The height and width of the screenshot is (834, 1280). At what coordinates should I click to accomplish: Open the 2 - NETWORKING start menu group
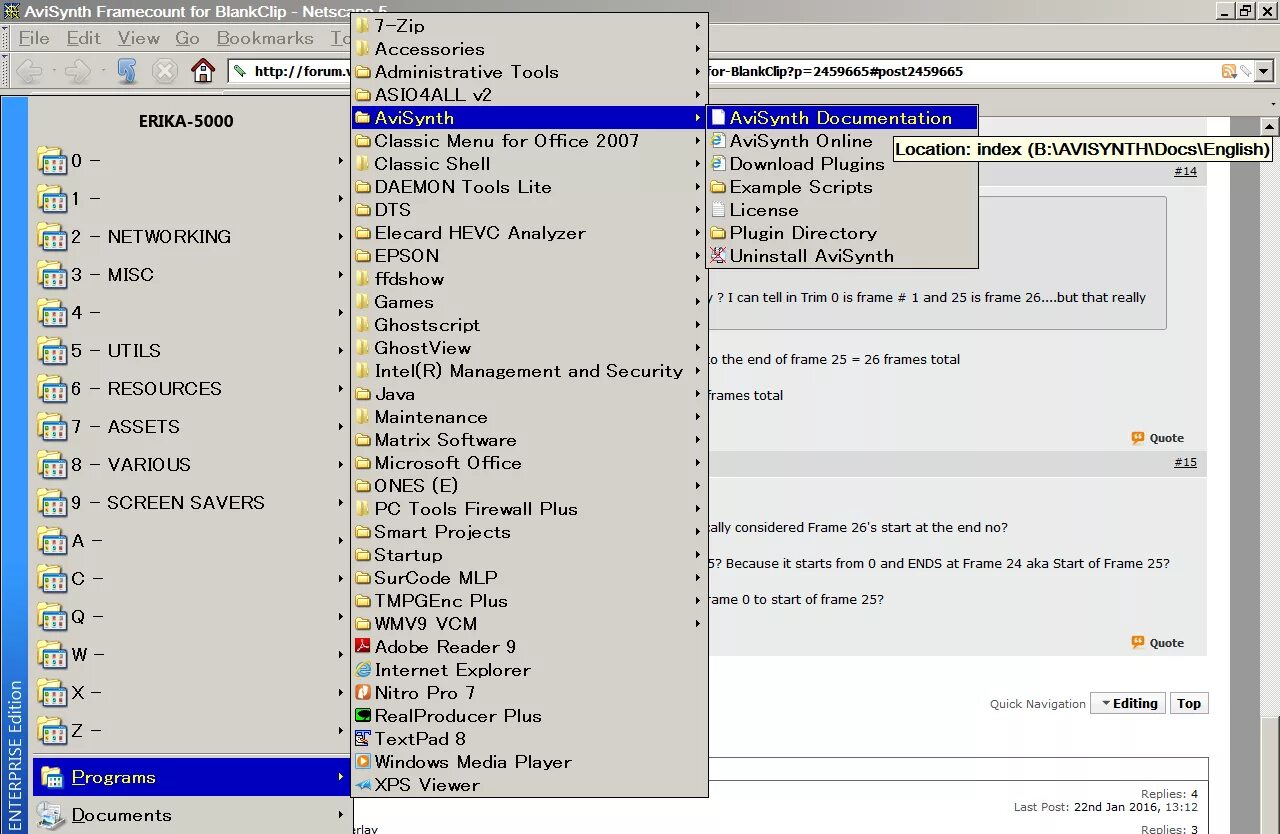click(x=190, y=237)
